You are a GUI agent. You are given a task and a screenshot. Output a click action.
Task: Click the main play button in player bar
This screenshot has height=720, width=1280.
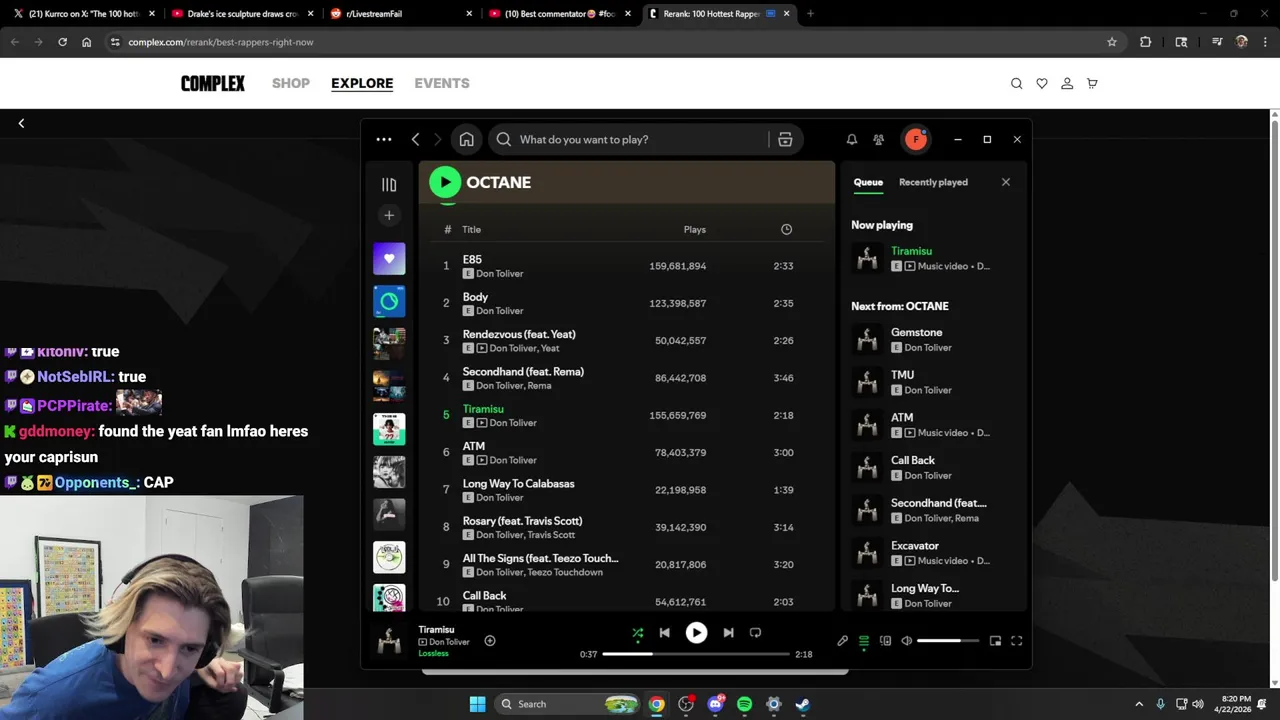click(x=696, y=633)
